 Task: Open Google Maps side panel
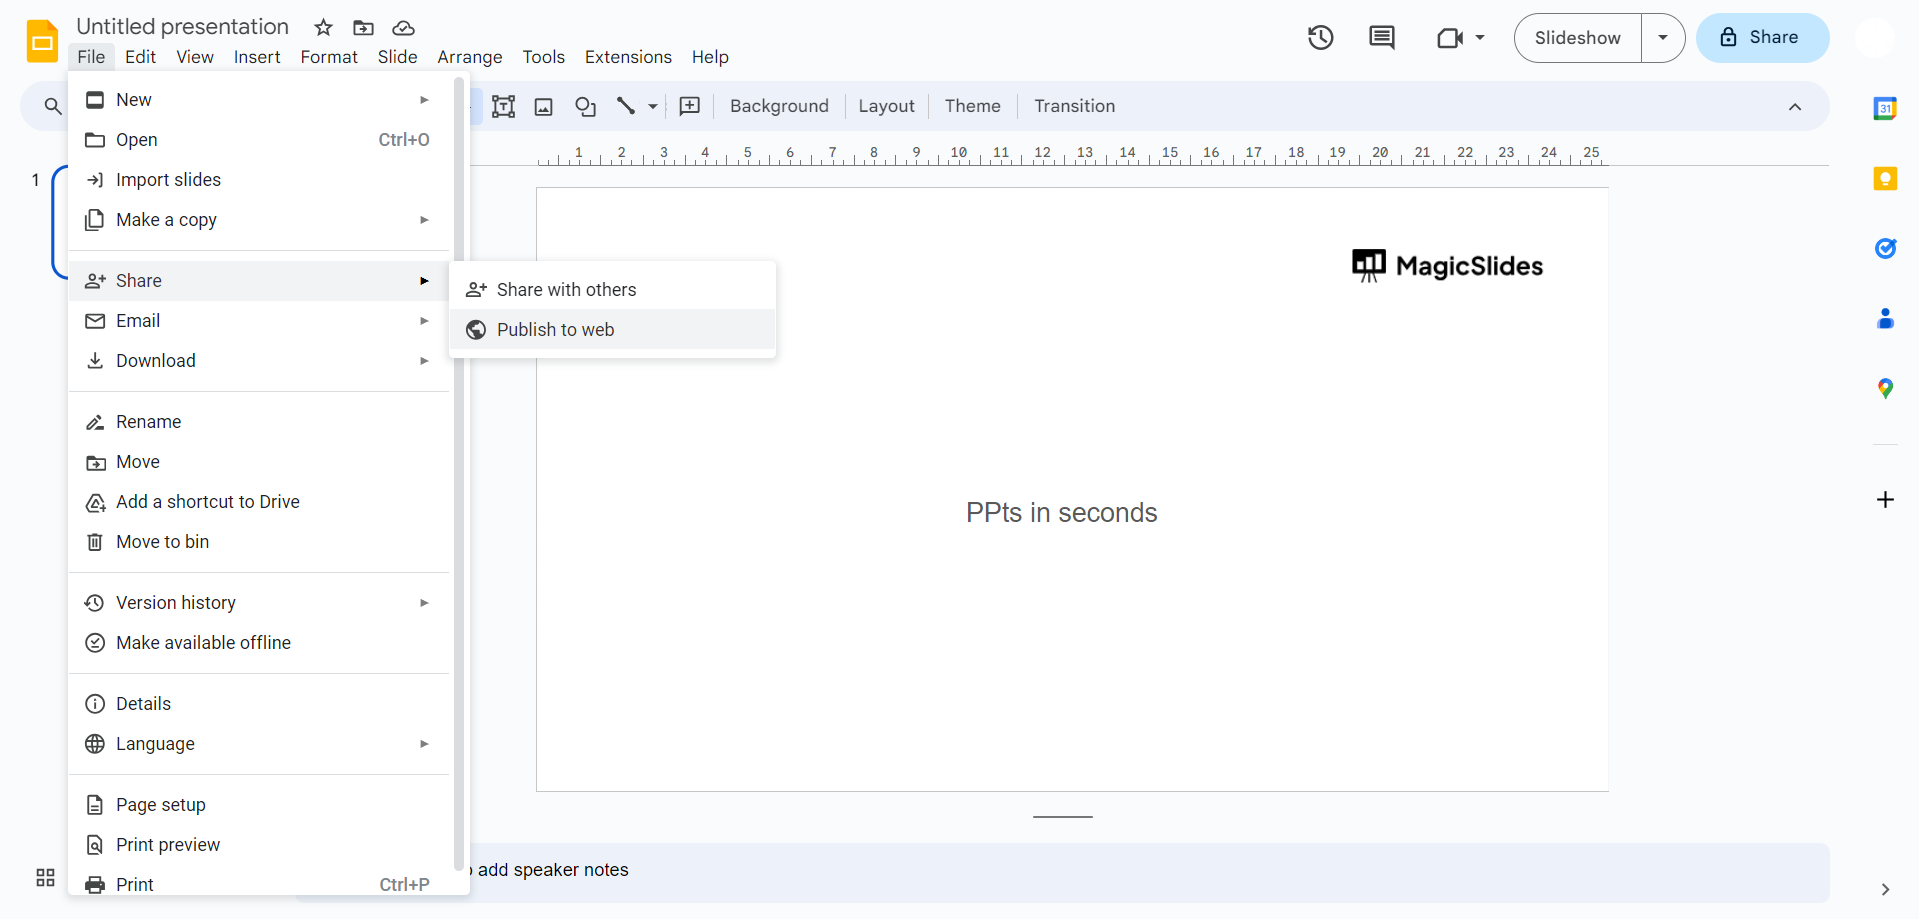click(1885, 388)
